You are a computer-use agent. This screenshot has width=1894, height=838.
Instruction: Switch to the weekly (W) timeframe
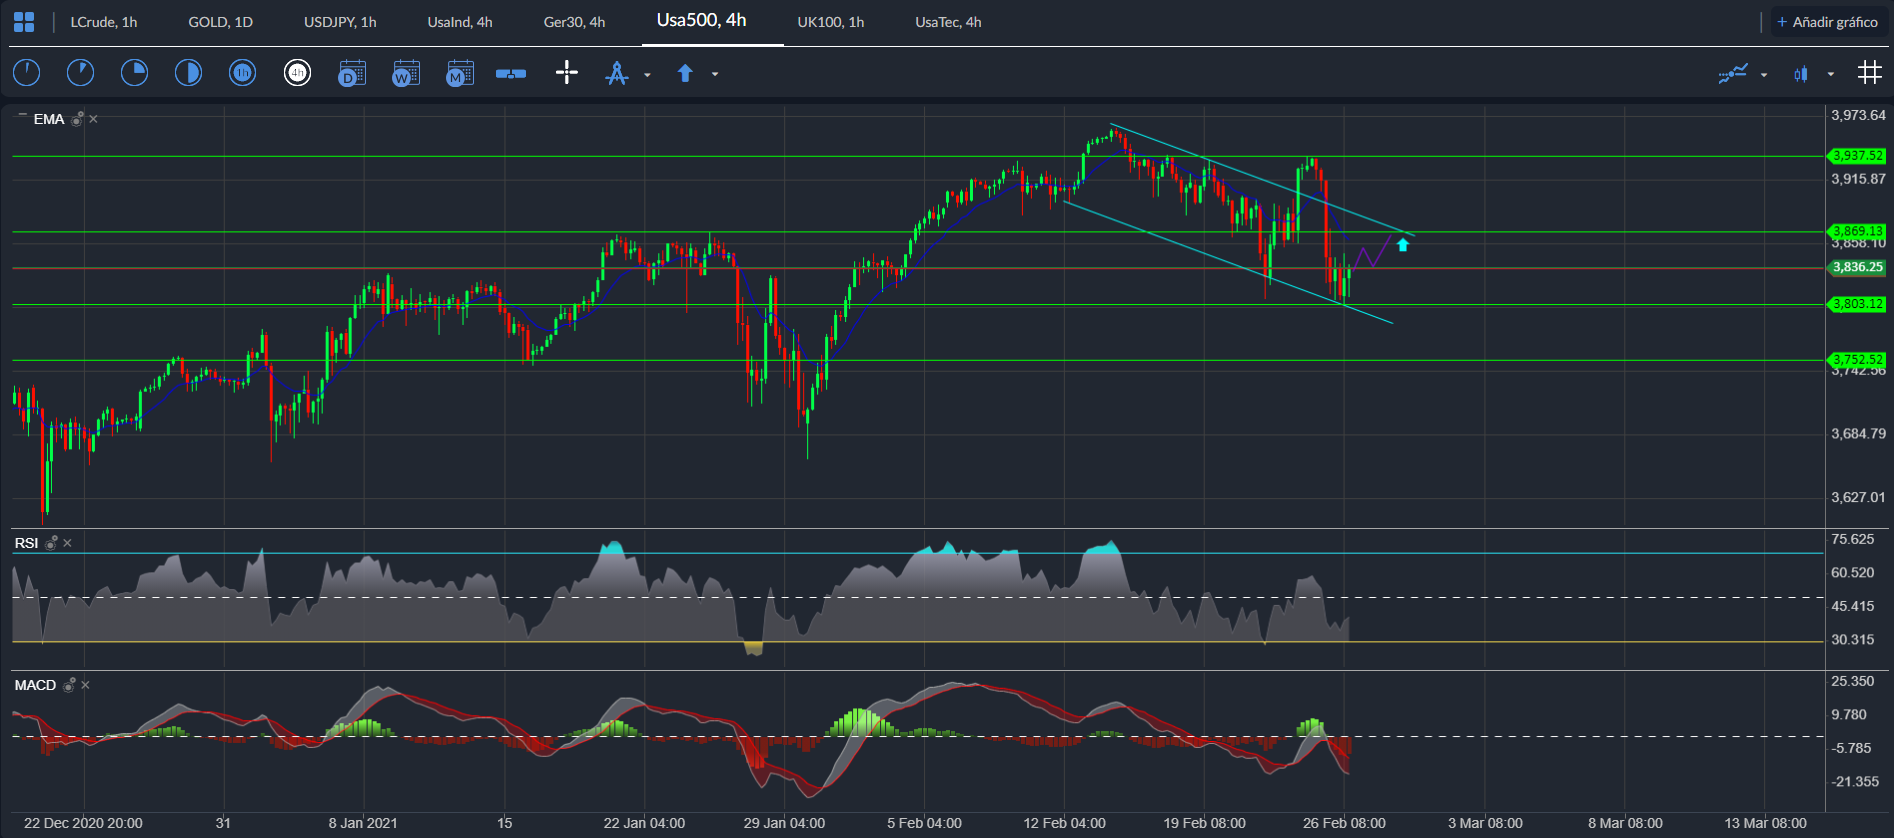406,73
